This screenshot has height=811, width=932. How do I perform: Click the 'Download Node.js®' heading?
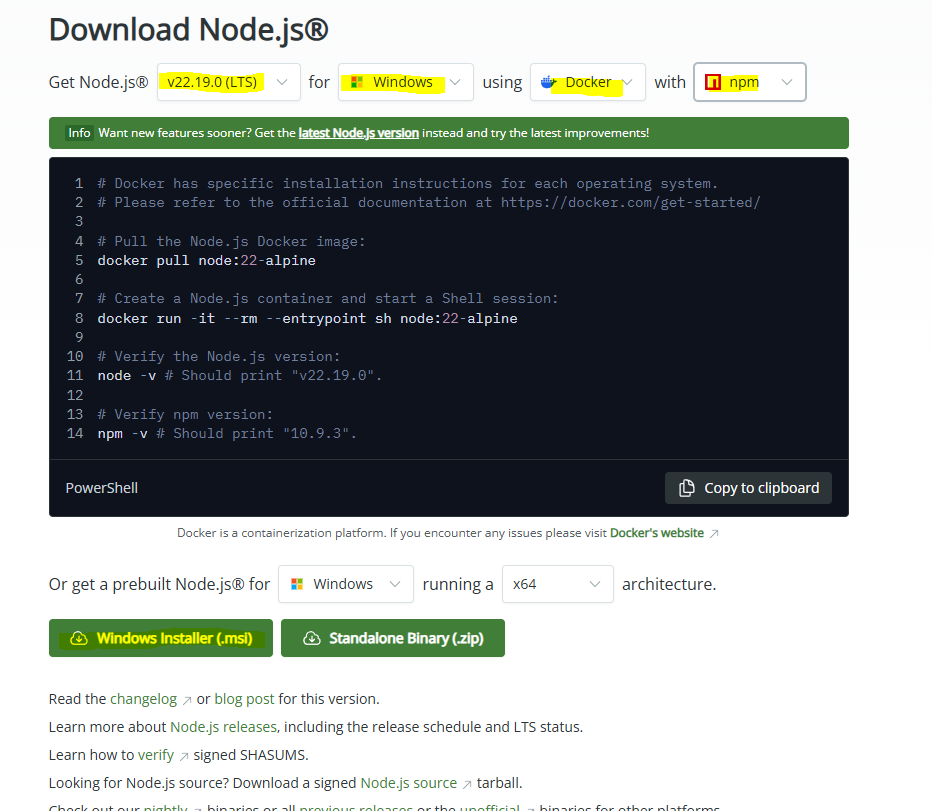188,30
